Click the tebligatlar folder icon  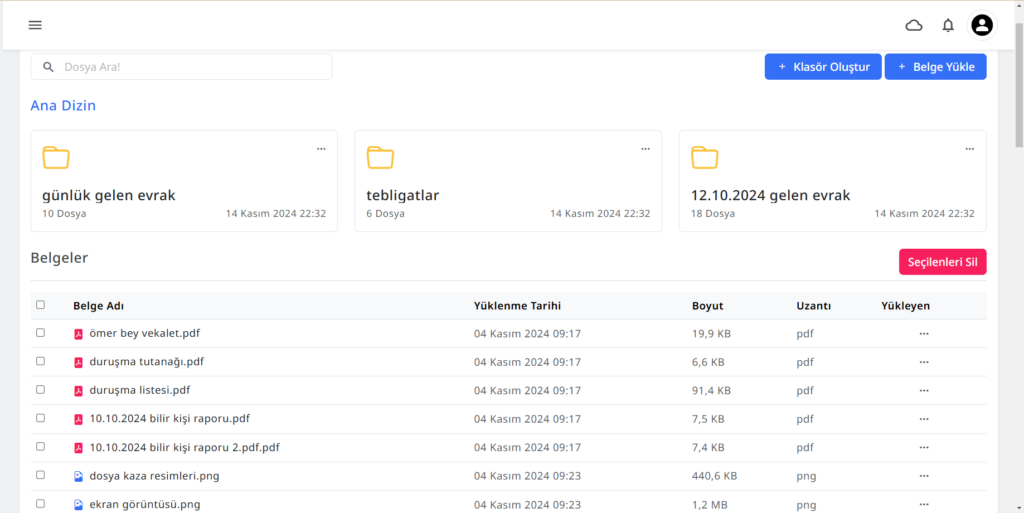pos(380,157)
